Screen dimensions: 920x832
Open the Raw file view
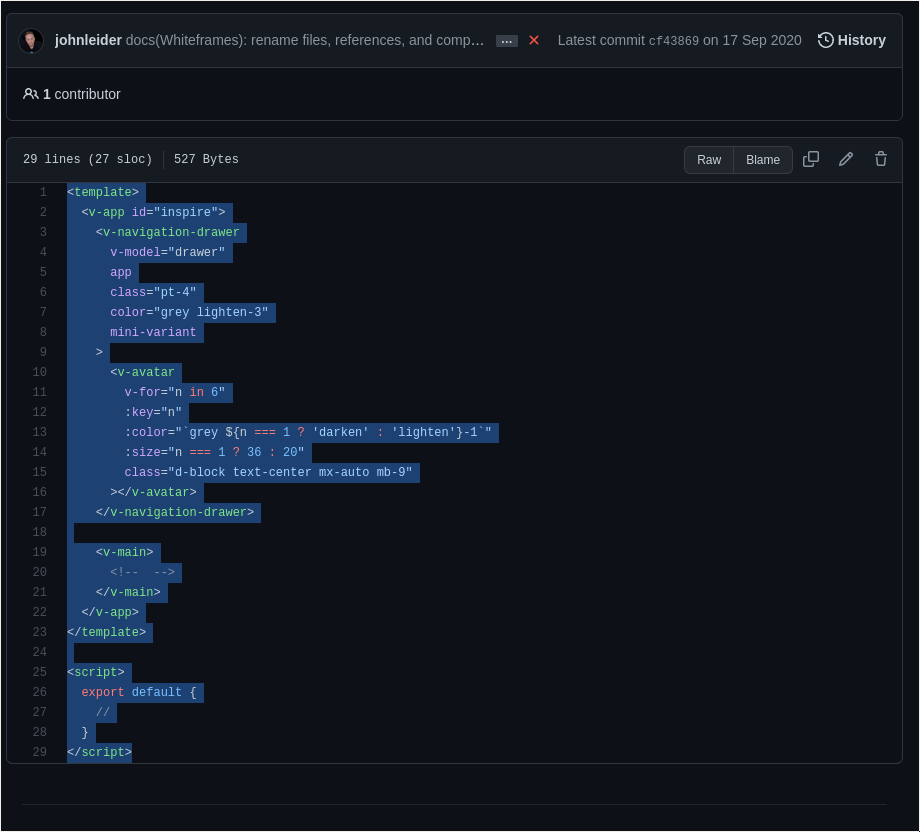point(709,160)
